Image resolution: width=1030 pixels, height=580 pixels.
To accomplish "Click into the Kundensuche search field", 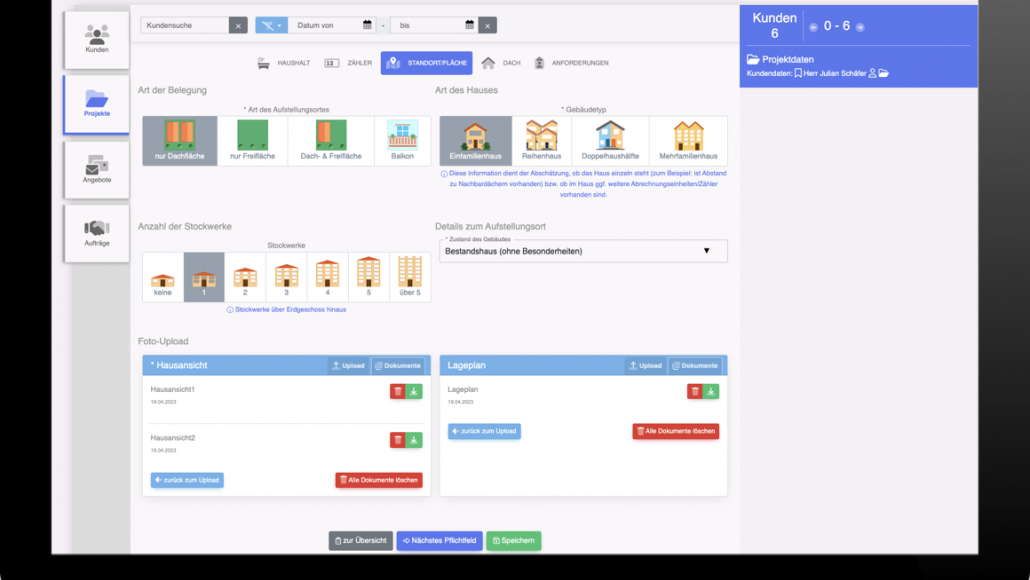I will click(184, 25).
